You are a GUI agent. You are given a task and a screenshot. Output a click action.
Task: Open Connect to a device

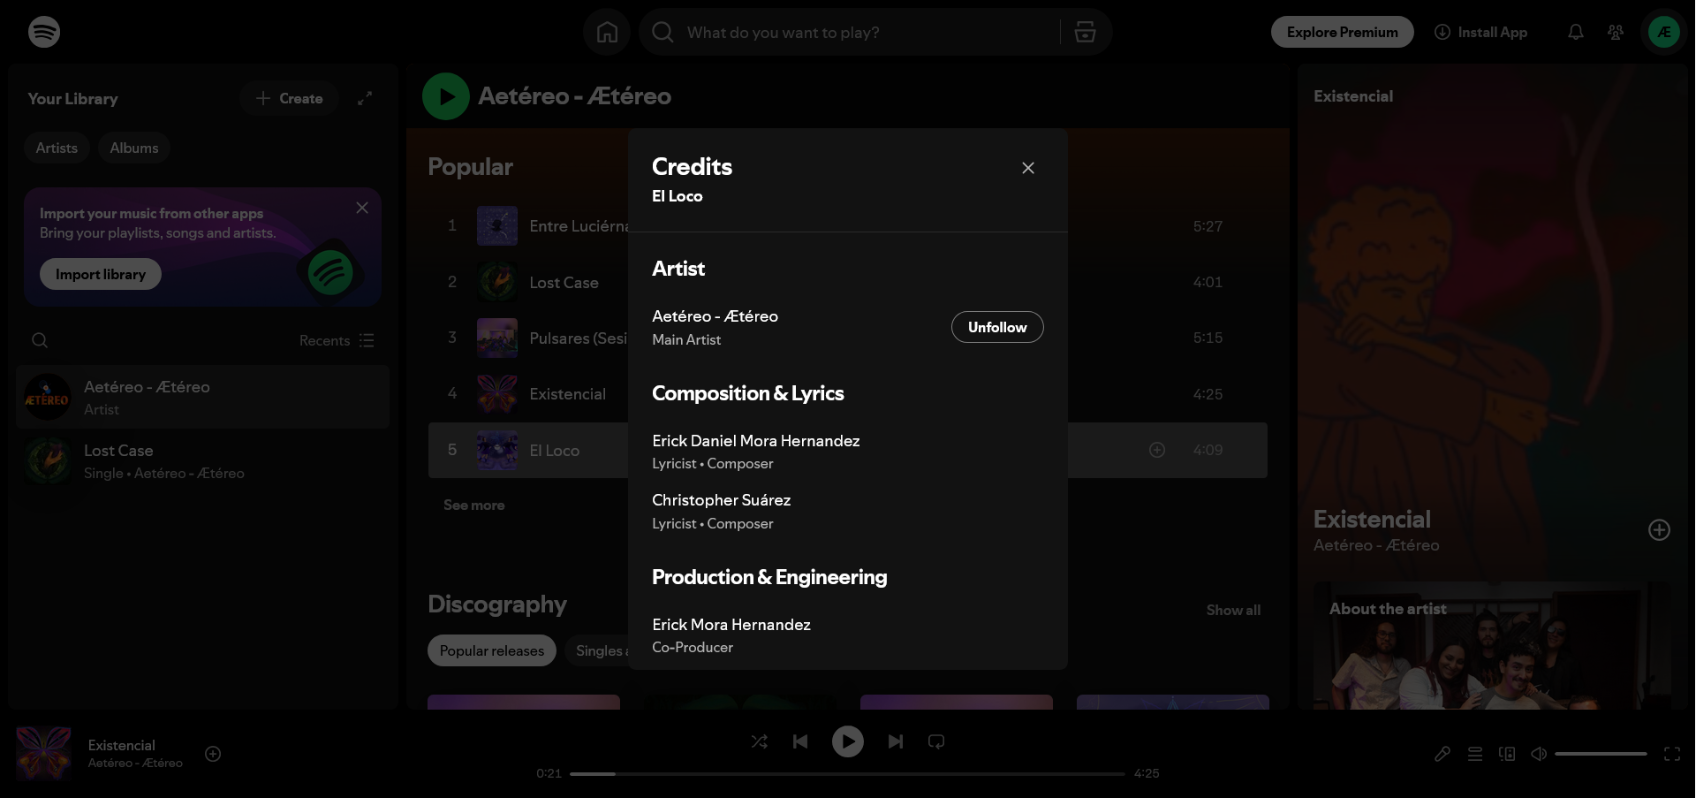pyautogui.click(x=1507, y=754)
